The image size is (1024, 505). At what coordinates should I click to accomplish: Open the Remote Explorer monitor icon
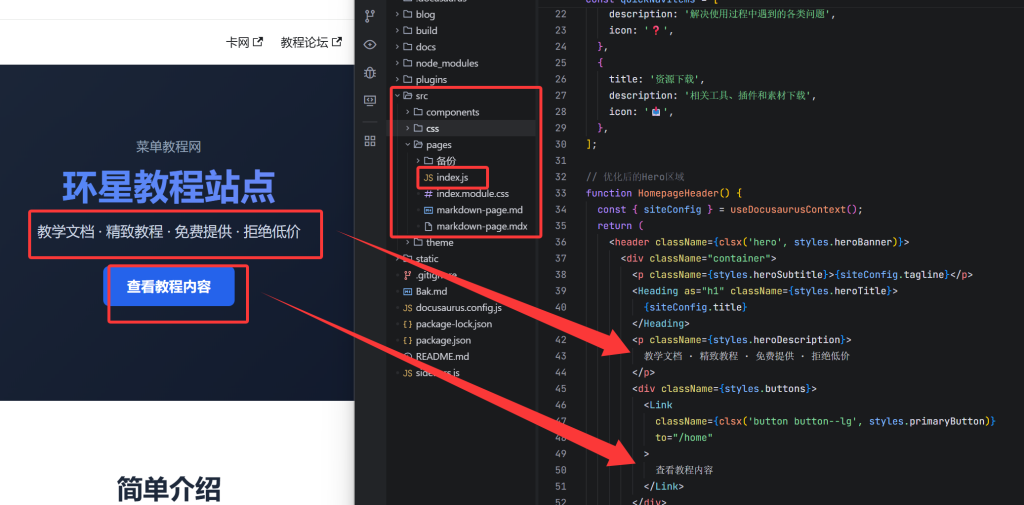point(370,101)
